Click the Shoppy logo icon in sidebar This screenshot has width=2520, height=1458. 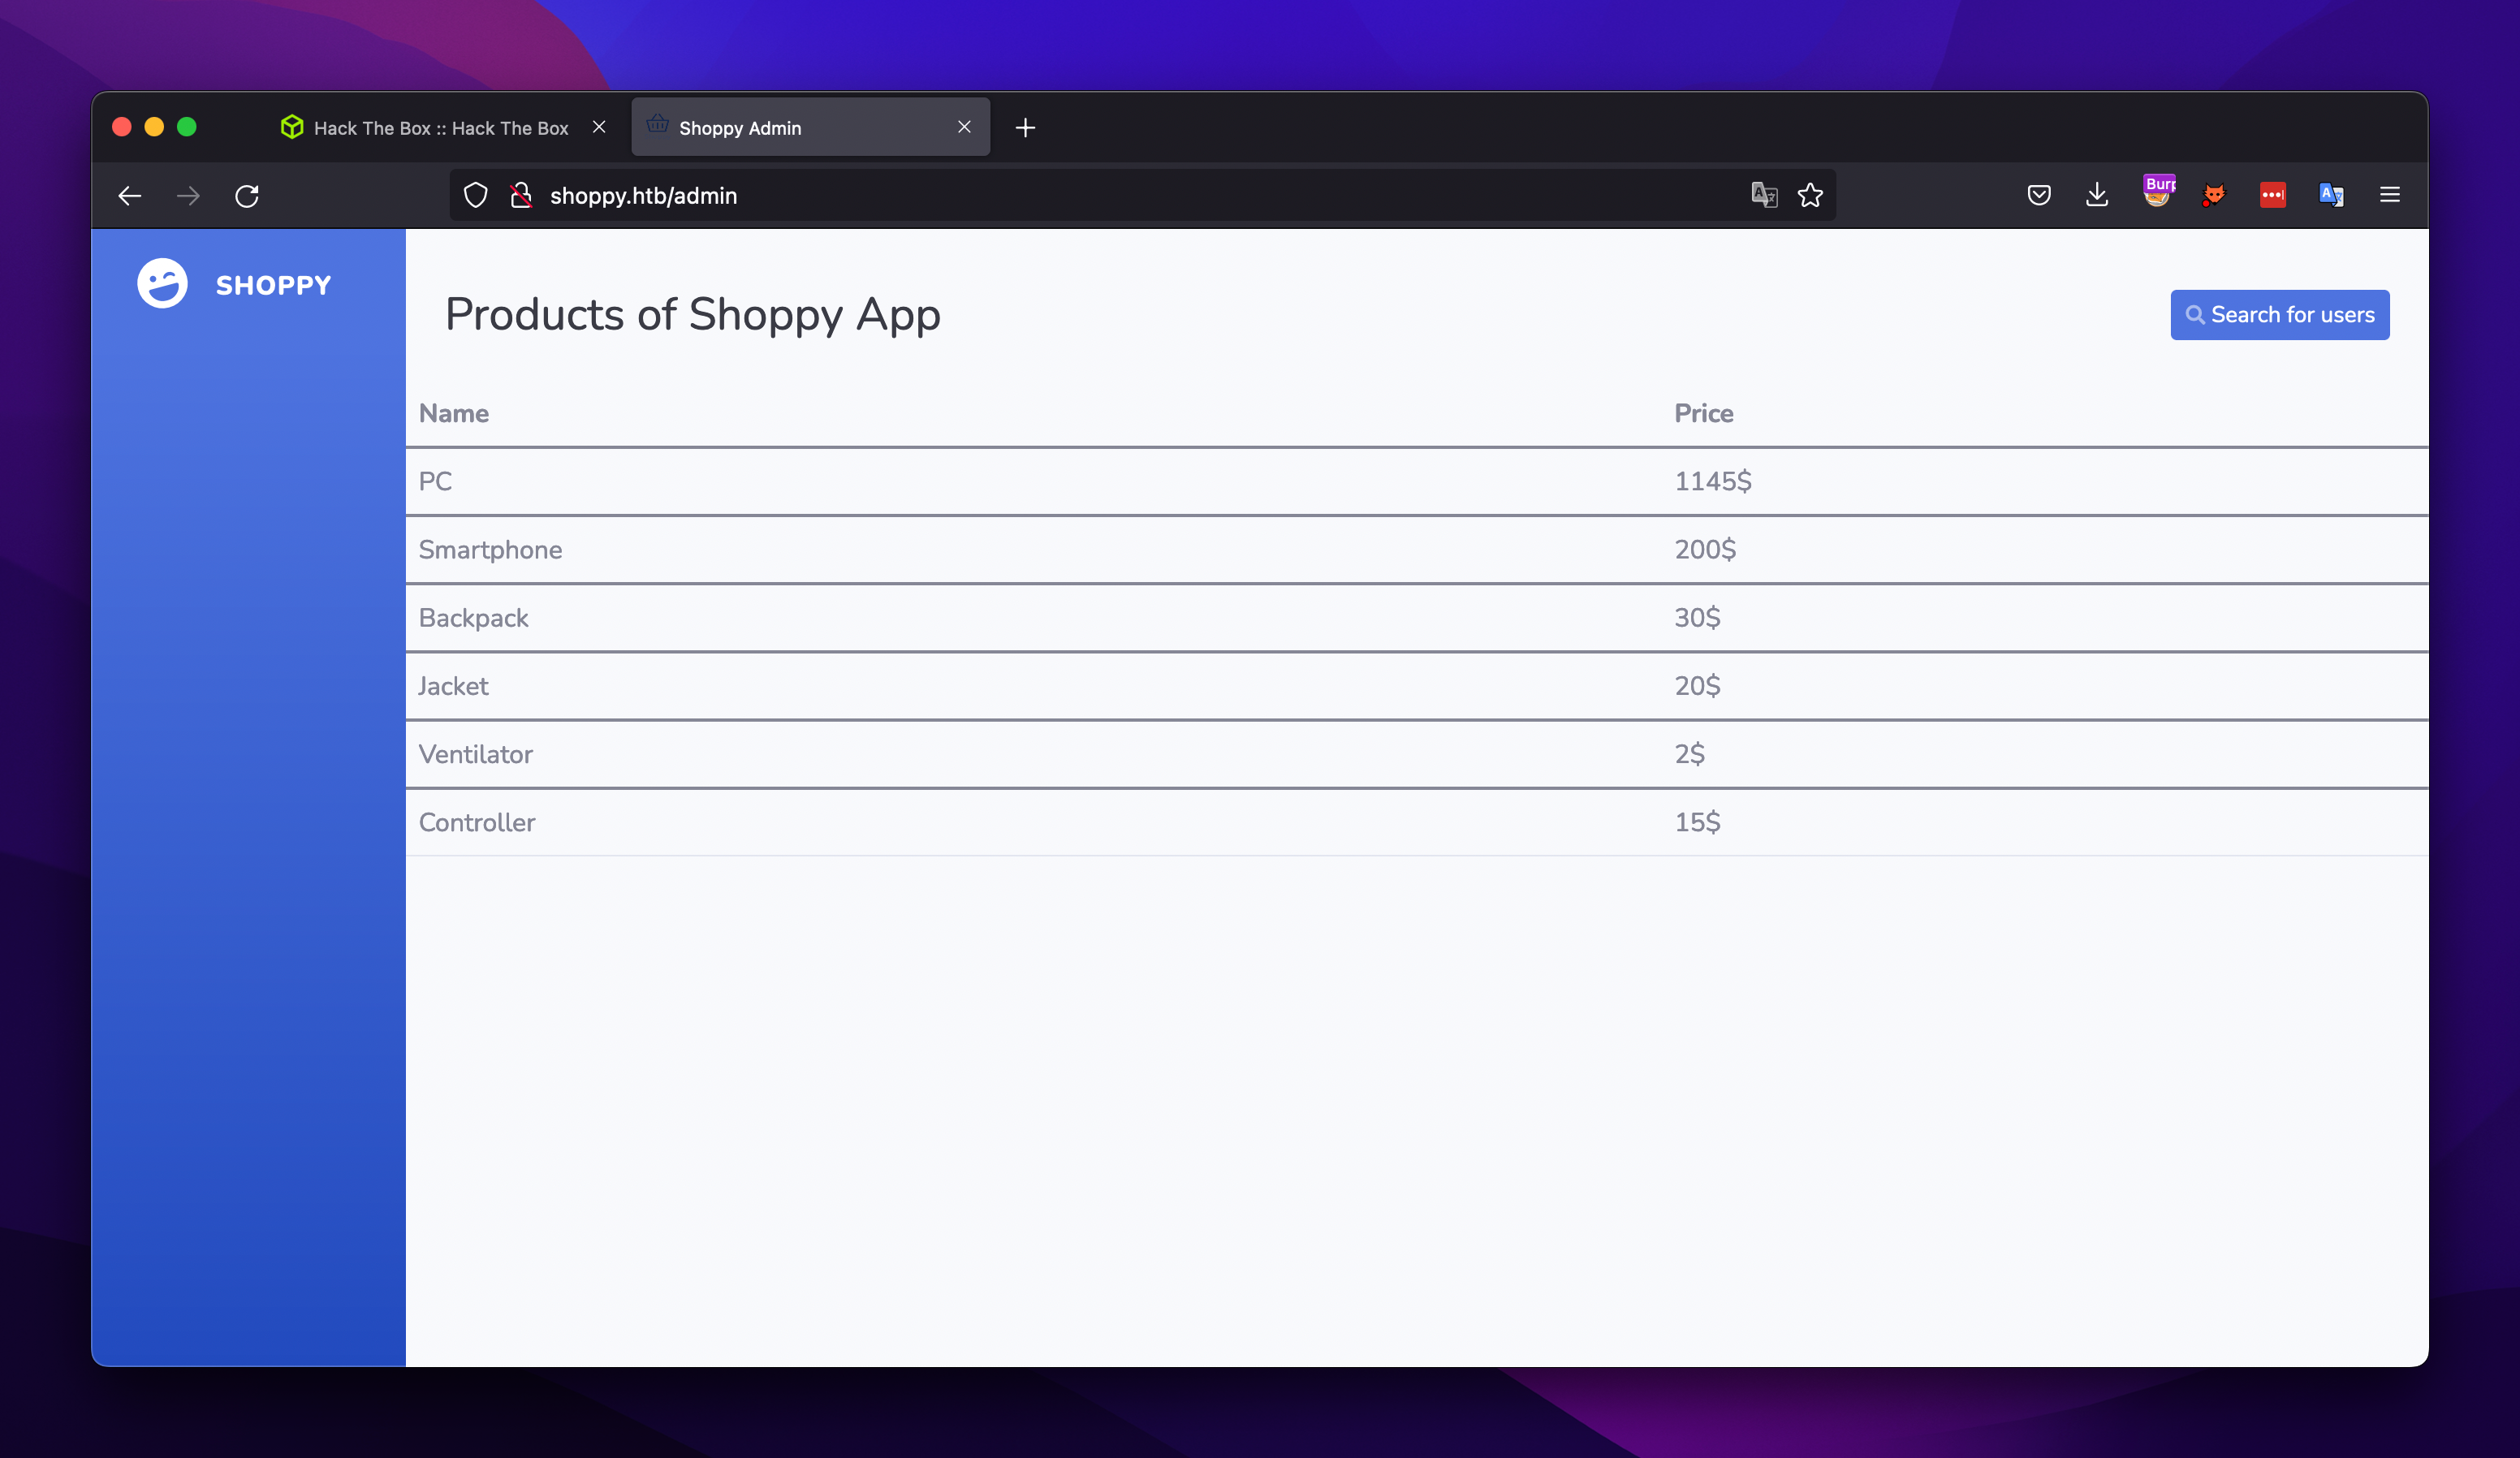coord(162,283)
